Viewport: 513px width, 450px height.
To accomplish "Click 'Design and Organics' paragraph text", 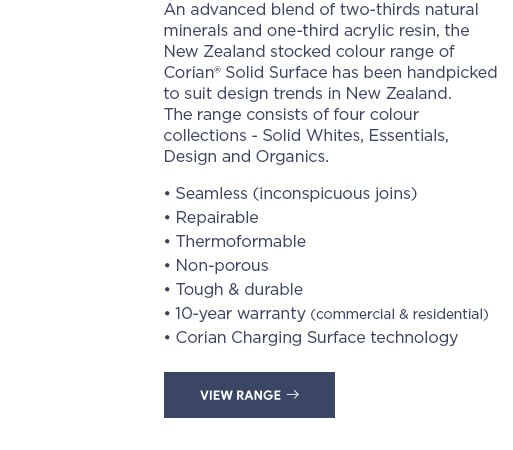I will (x=246, y=157).
